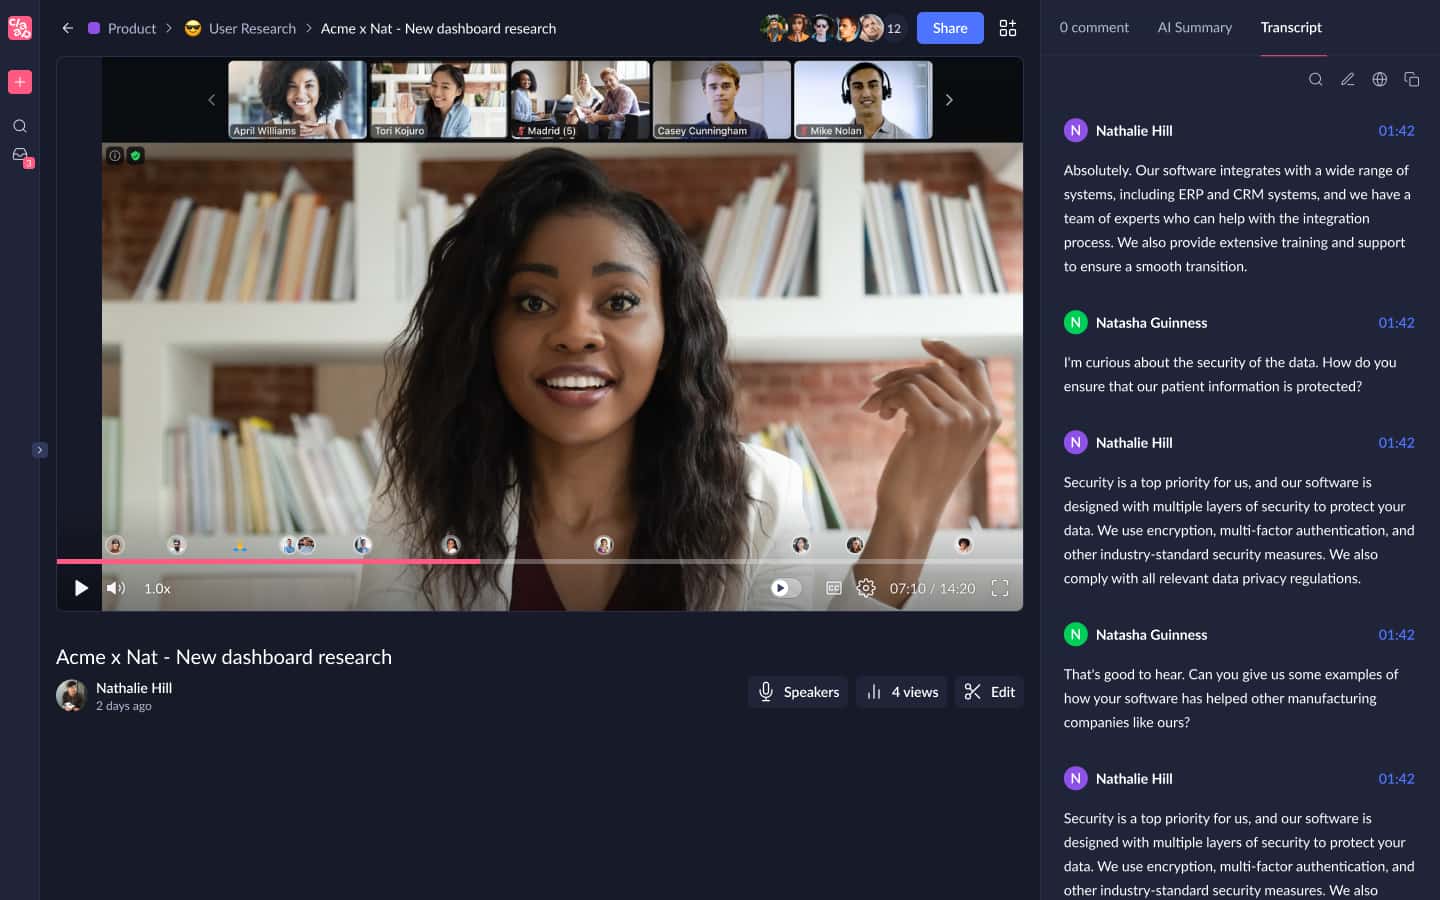
Task: Enable closed captions
Action: point(834,588)
